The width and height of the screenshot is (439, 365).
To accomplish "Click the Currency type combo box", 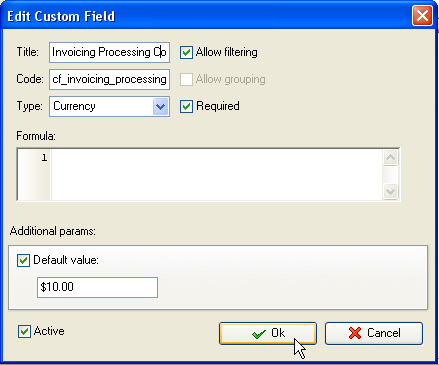I will [109, 107].
